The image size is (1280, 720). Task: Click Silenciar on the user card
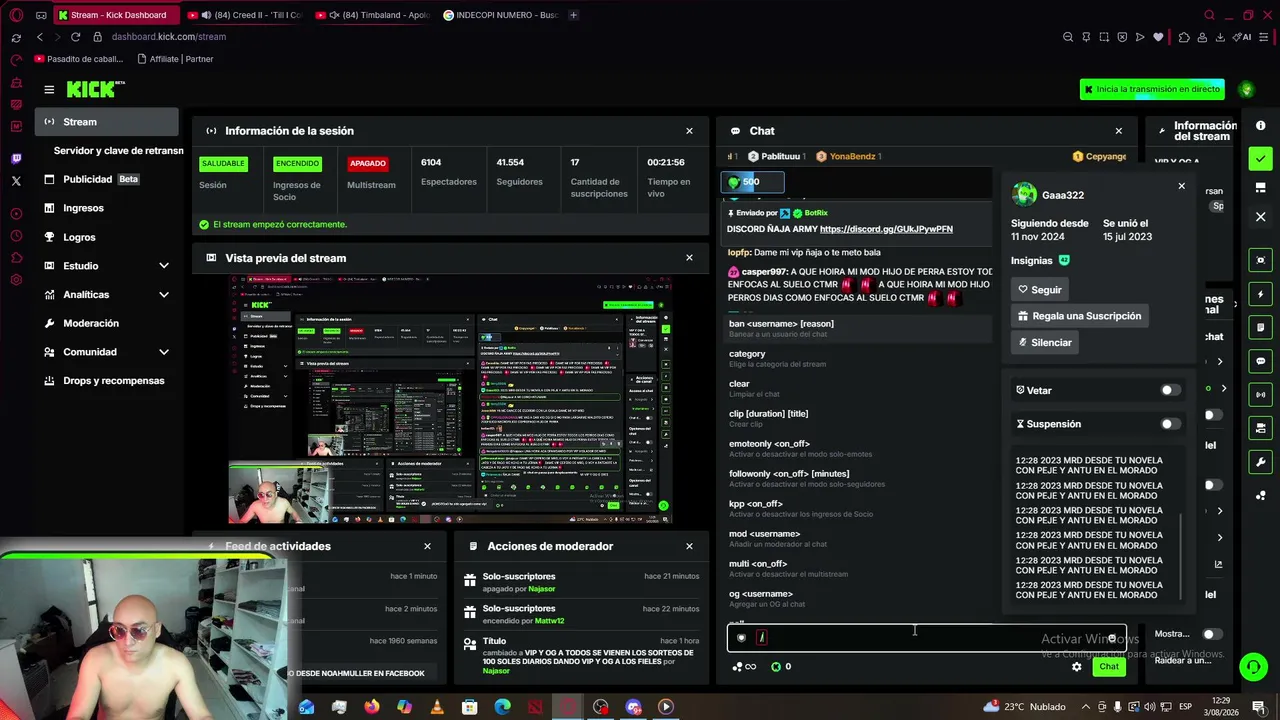click(1044, 342)
